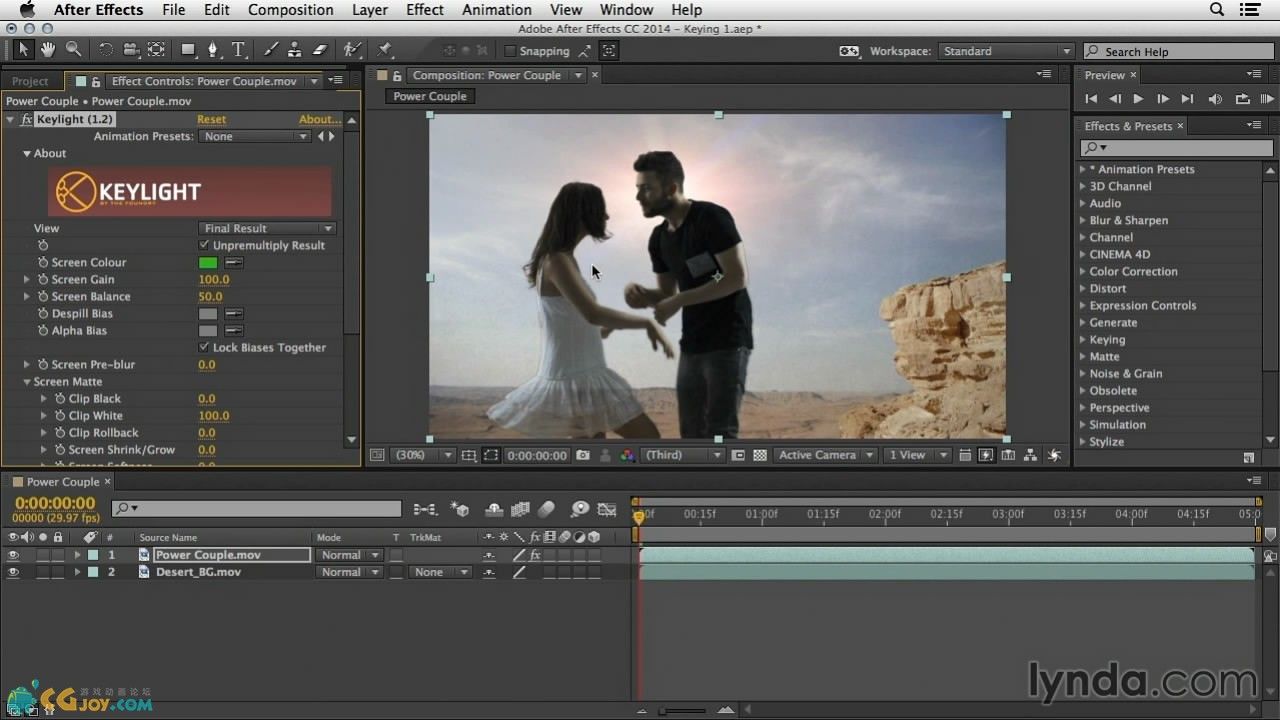Click the About link for Keylight
This screenshot has width=1280, height=720.
[319, 119]
